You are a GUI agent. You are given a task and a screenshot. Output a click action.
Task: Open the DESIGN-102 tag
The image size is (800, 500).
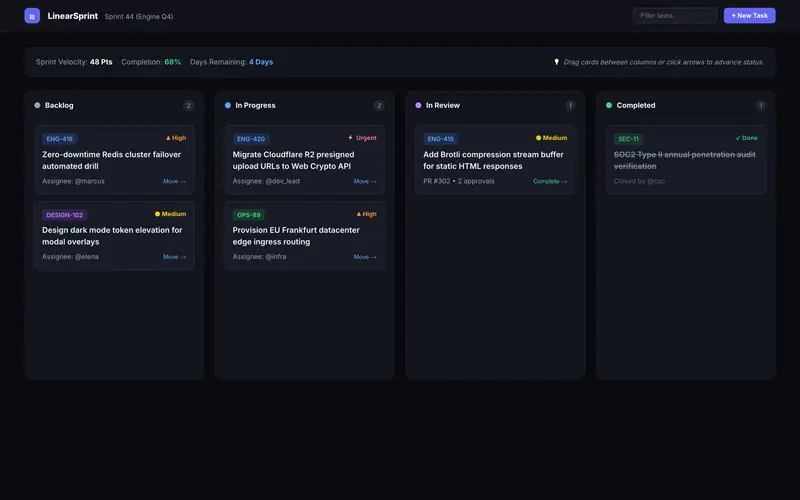(x=65, y=215)
